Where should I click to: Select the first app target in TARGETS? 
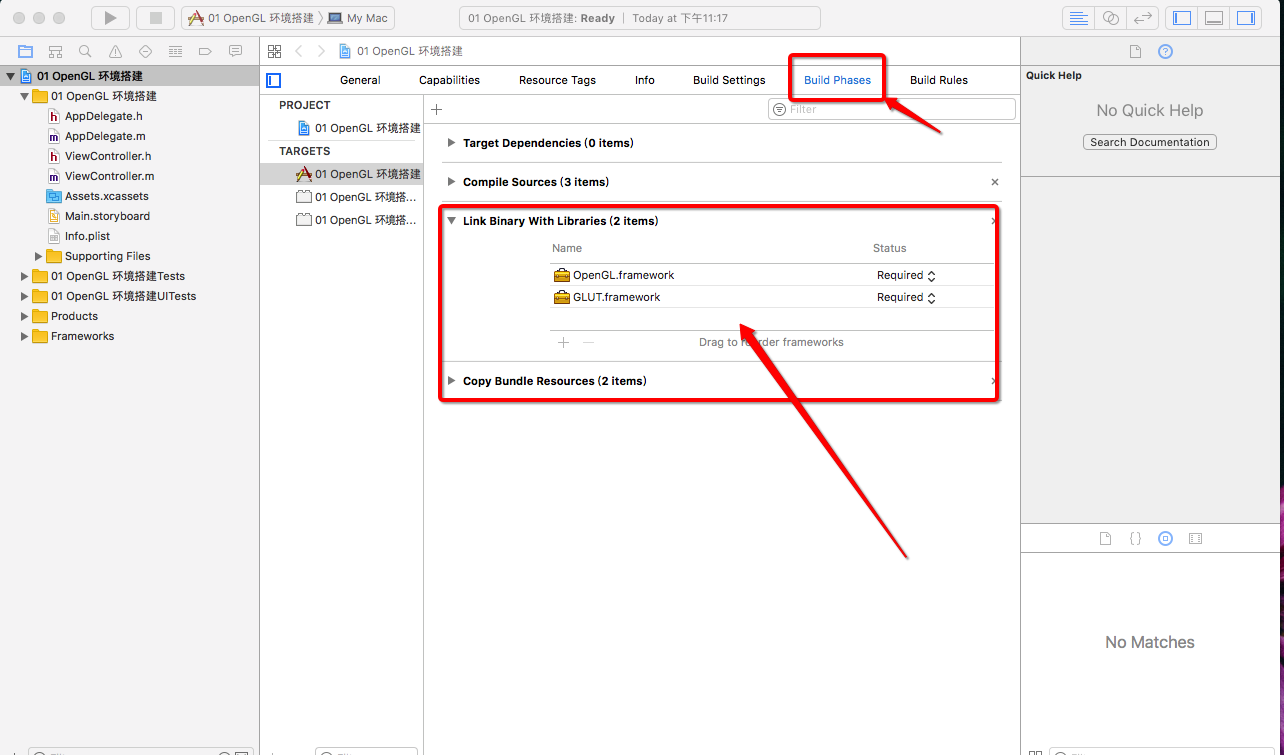(341, 174)
